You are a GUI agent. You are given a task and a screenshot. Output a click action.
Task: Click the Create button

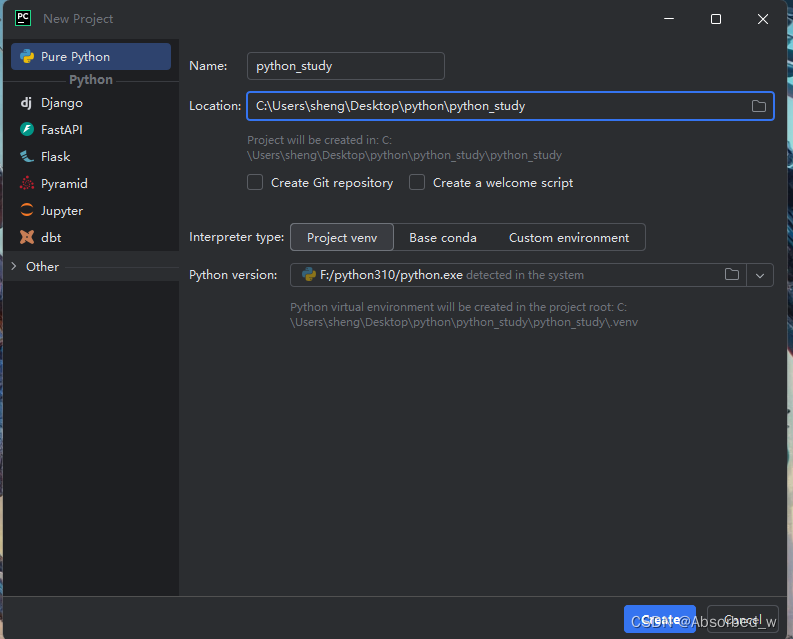pos(659,619)
